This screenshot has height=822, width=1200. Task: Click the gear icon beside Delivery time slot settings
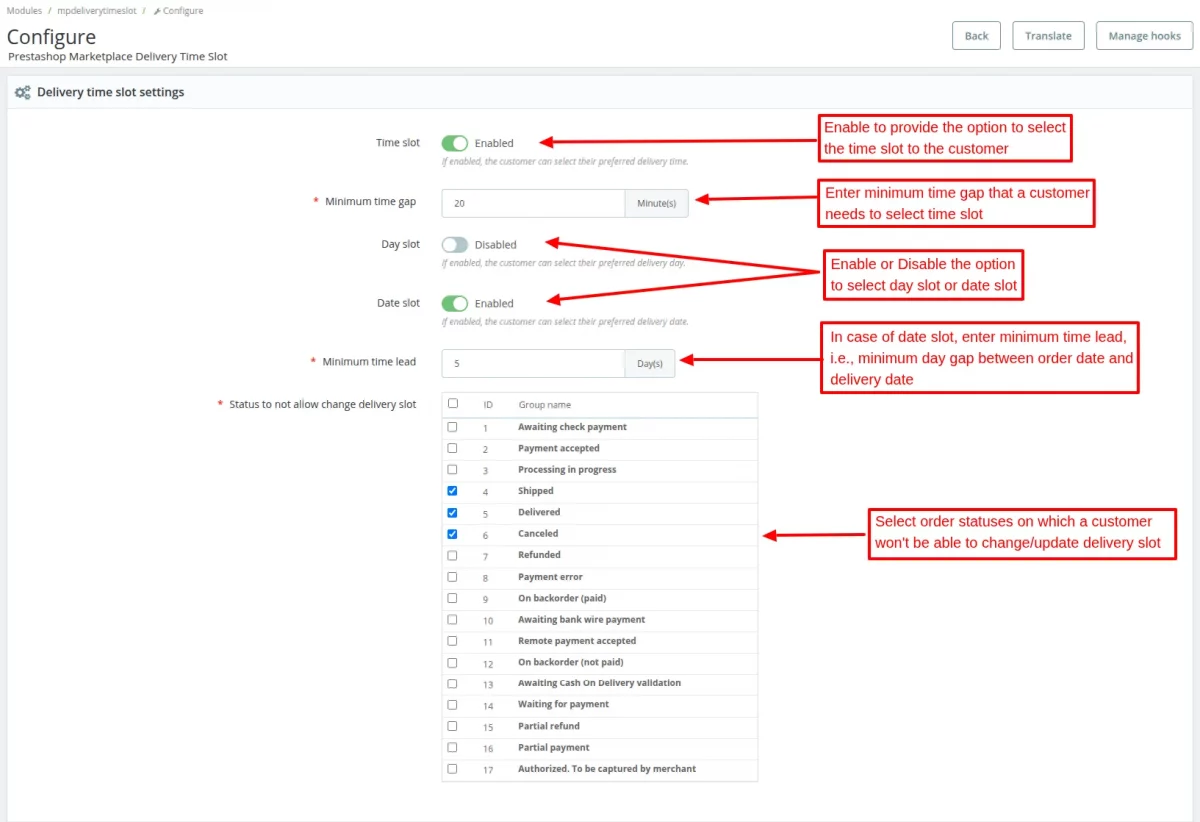(22, 91)
